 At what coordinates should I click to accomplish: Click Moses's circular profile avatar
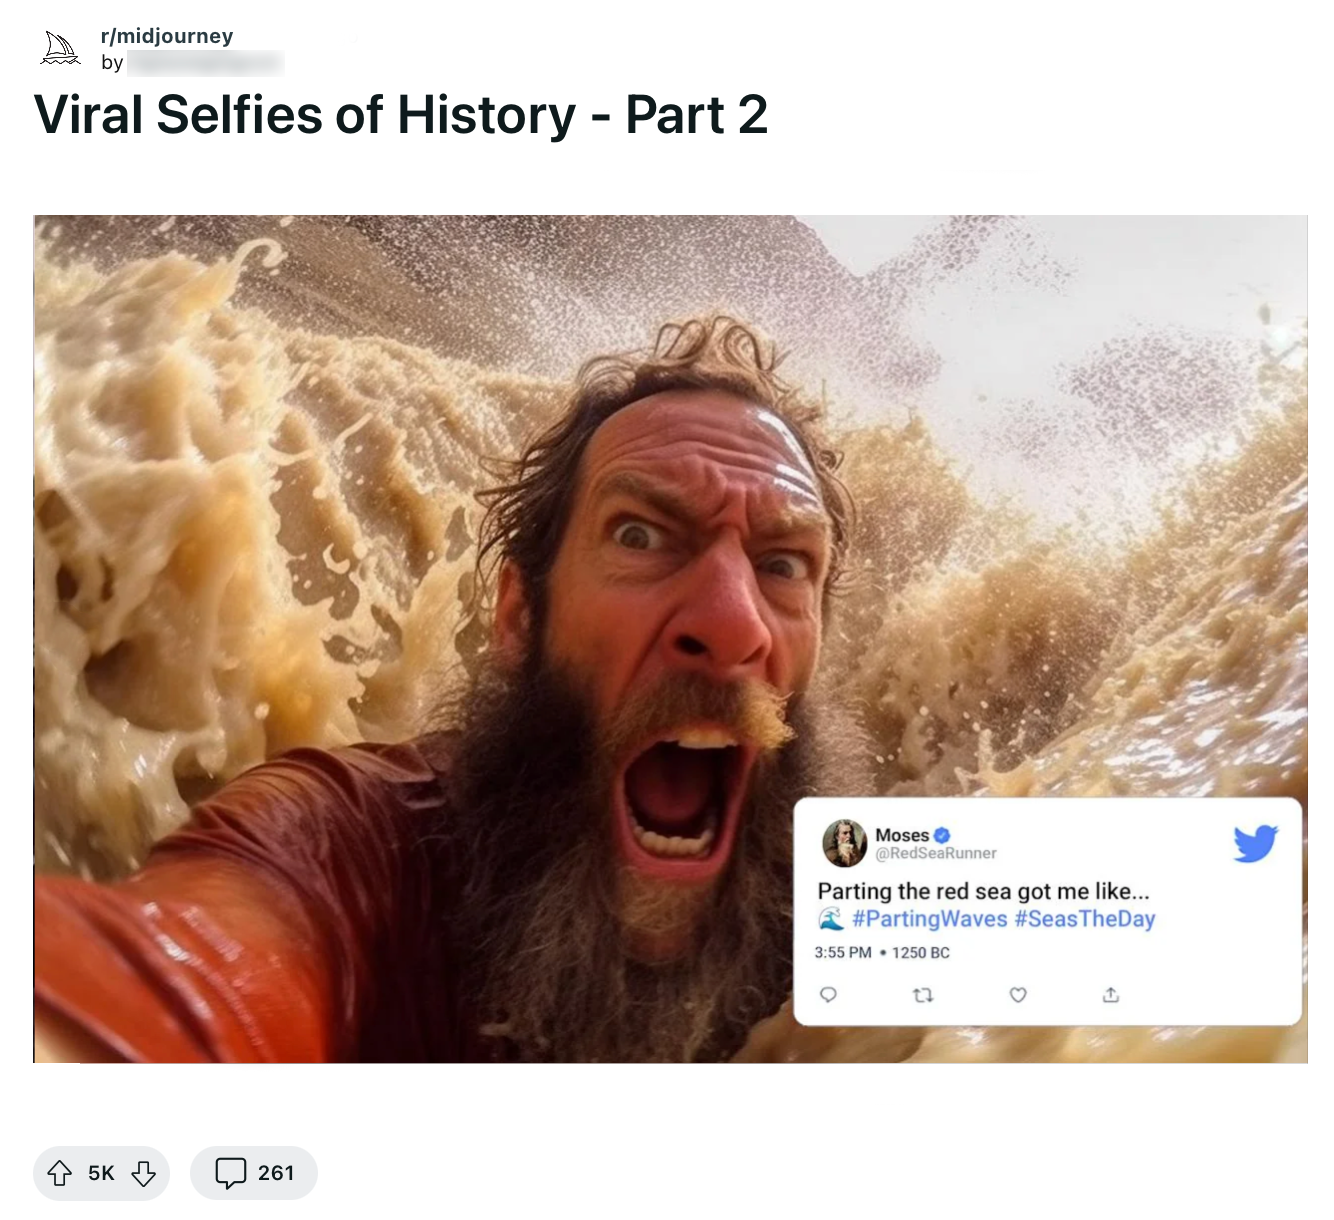click(x=844, y=843)
